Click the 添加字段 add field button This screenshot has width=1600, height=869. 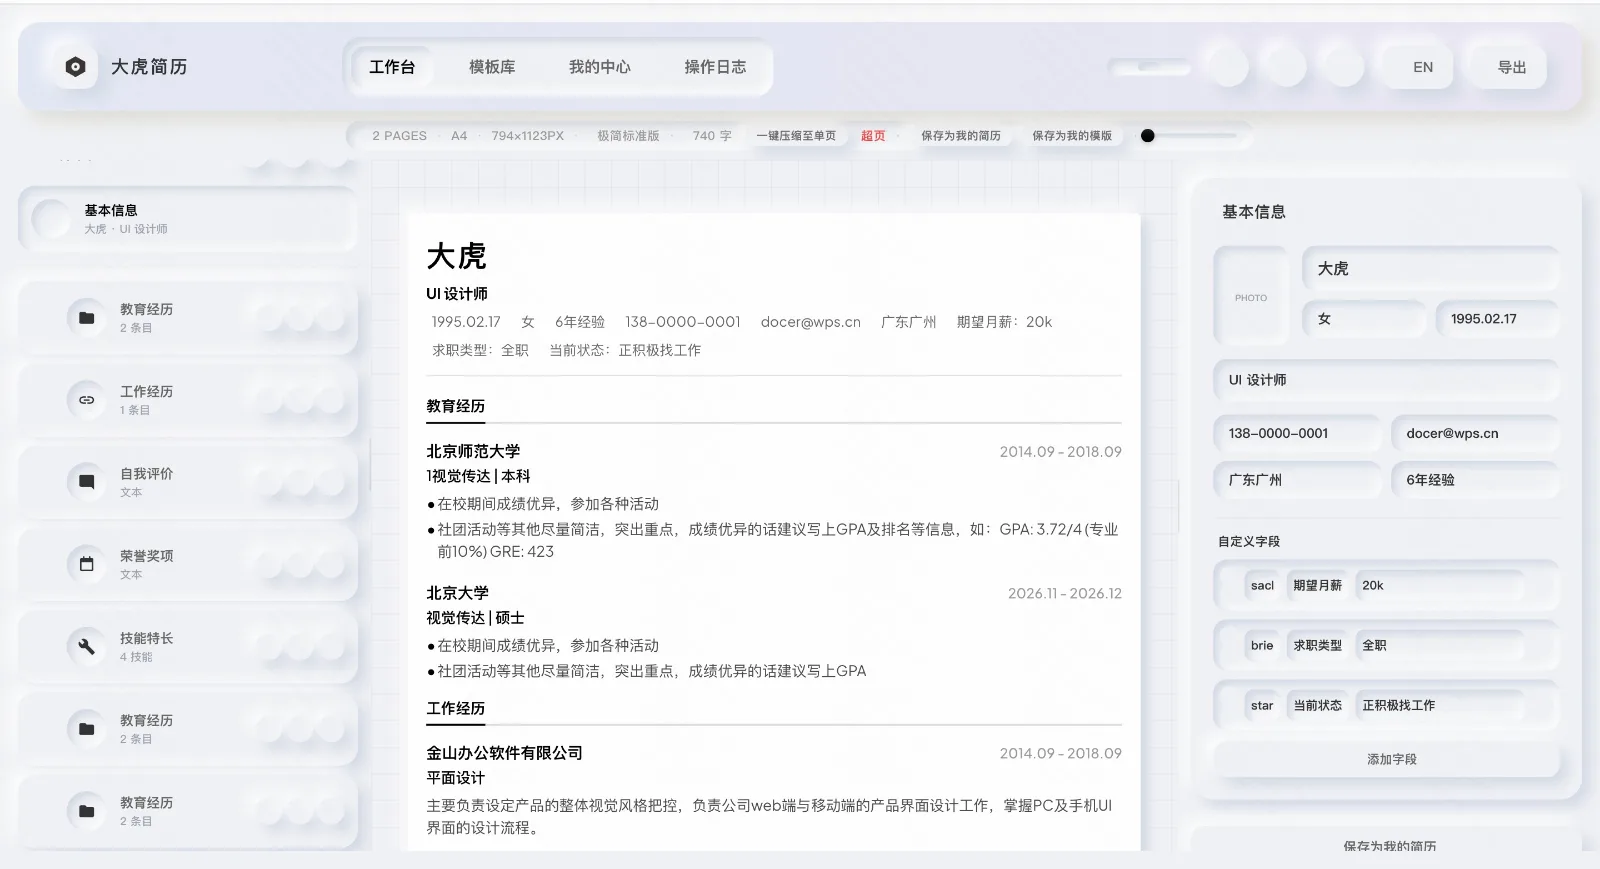1386,760
